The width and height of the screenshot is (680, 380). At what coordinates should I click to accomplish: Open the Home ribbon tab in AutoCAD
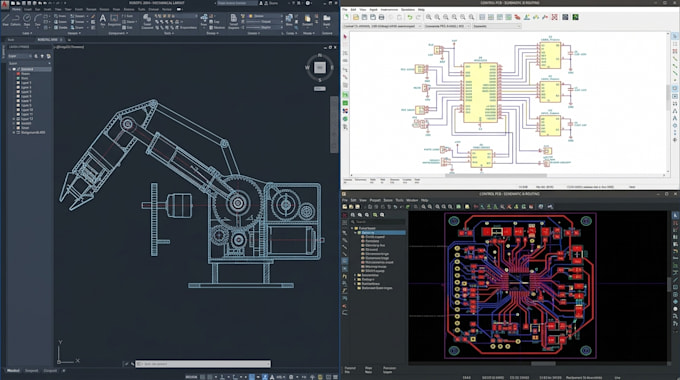(x=16, y=9)
